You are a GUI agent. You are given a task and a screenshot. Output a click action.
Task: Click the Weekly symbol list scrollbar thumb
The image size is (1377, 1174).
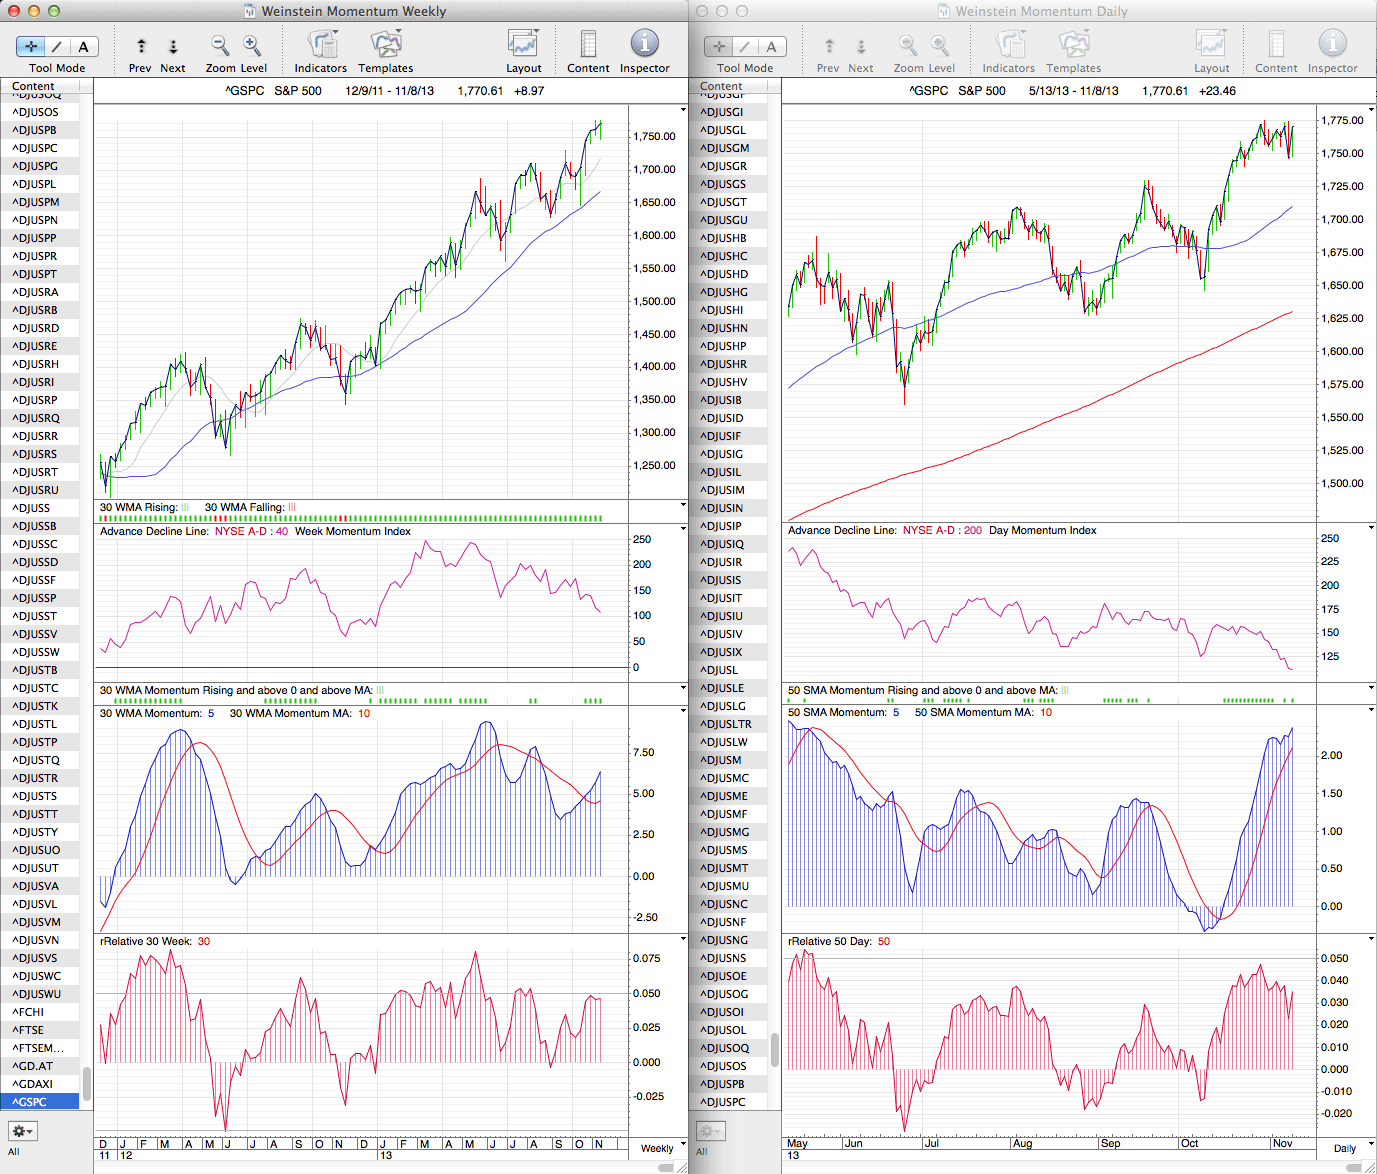click(87, 1082)
